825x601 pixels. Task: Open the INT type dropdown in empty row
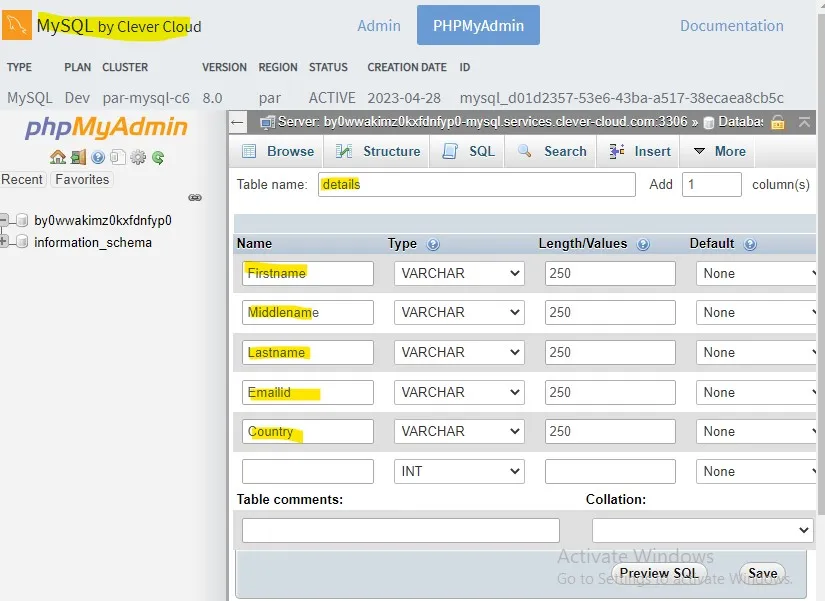coord(459,471)
